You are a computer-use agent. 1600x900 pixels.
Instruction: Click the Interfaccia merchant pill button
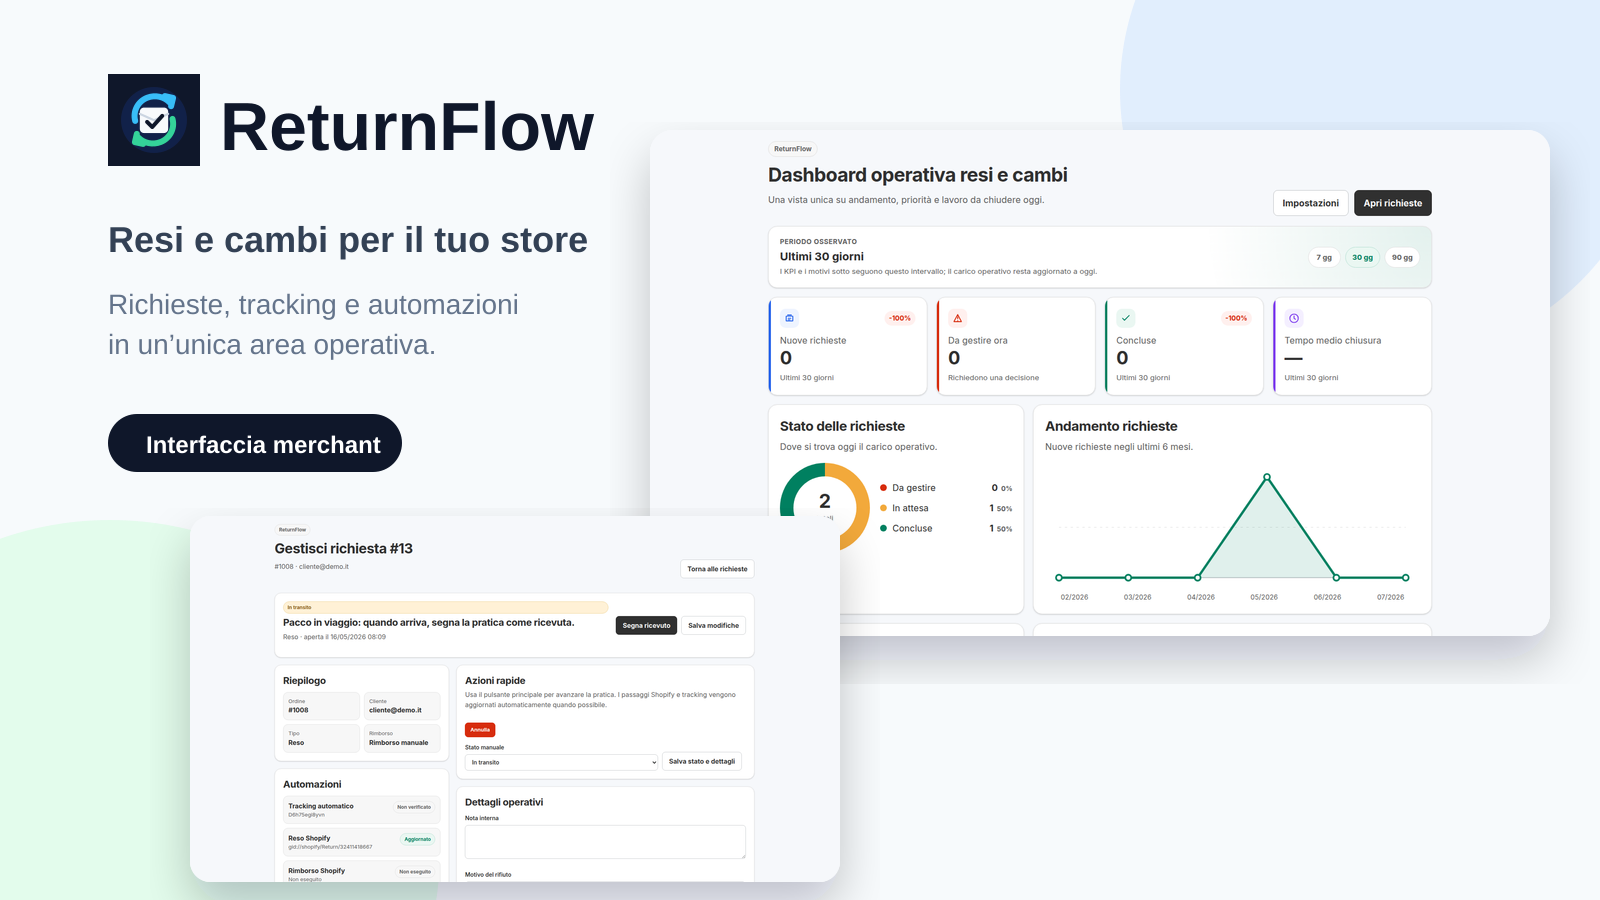pyautogui.click(x=255, y=443)
